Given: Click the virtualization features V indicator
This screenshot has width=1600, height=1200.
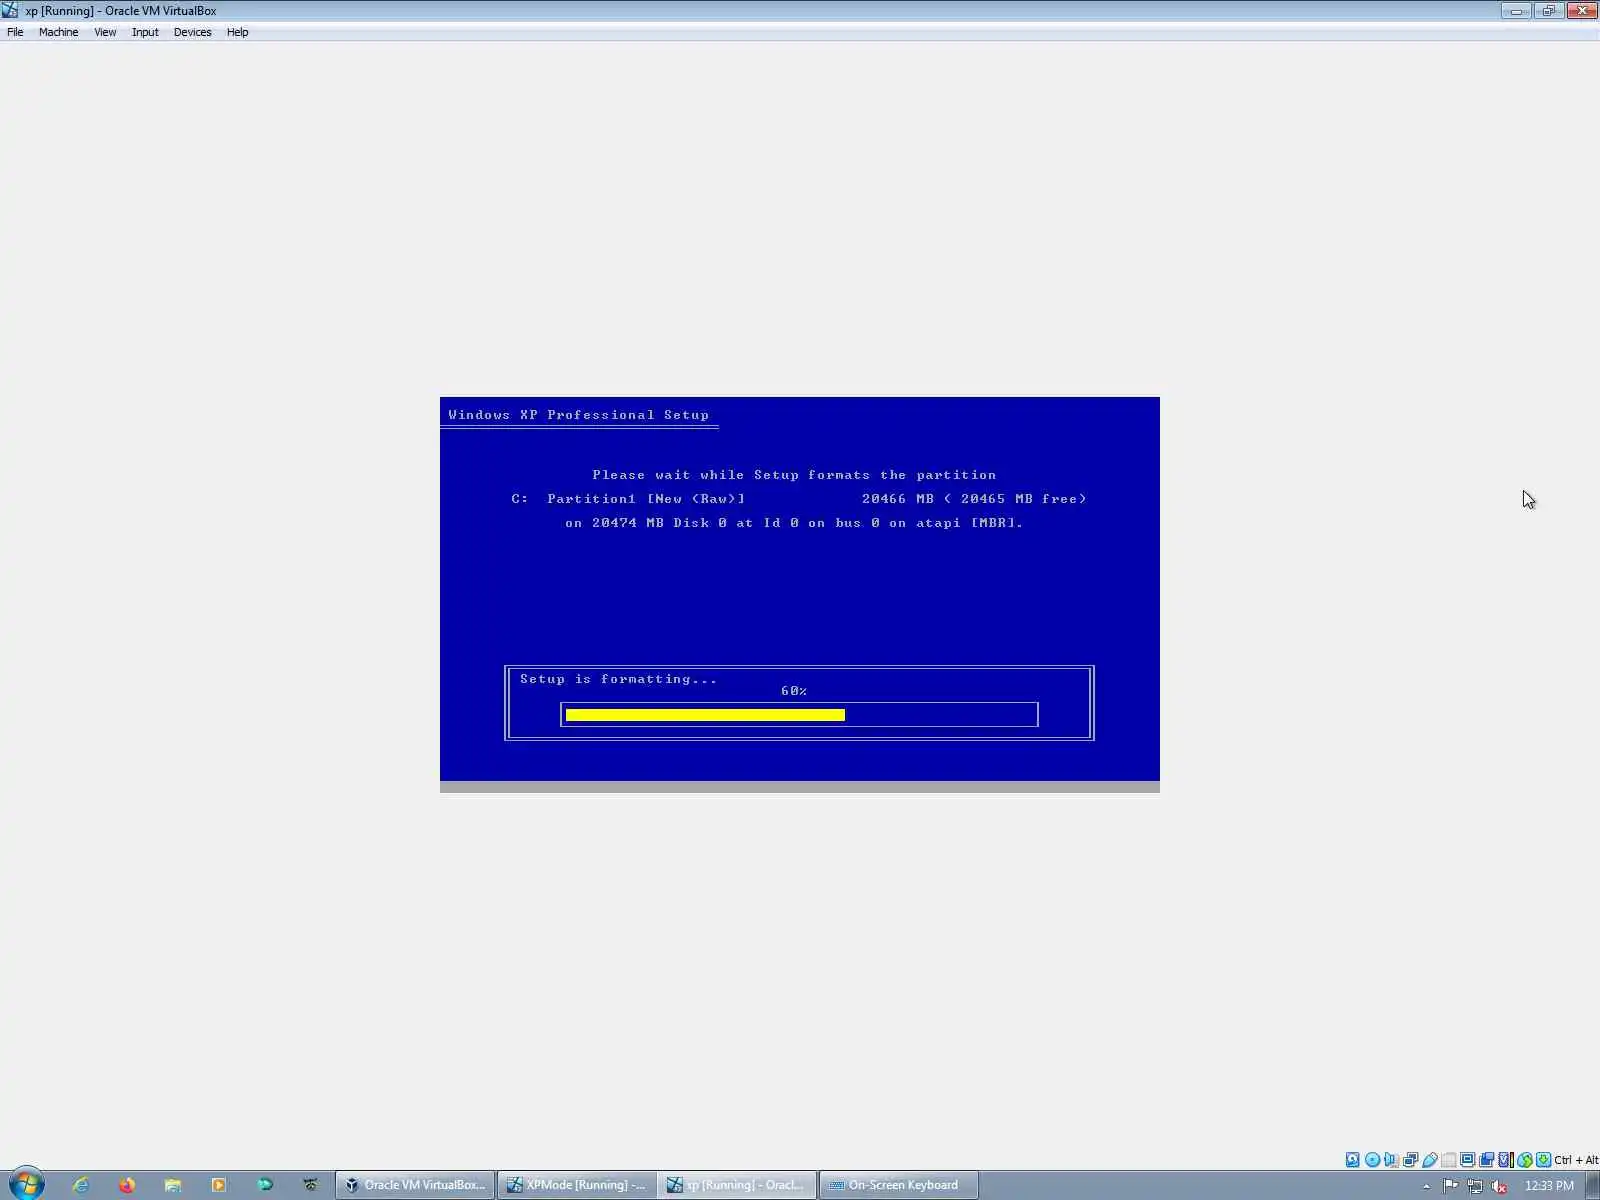Looking at the screenshot, I should pyautogui.click(x=1505, y=1160).
